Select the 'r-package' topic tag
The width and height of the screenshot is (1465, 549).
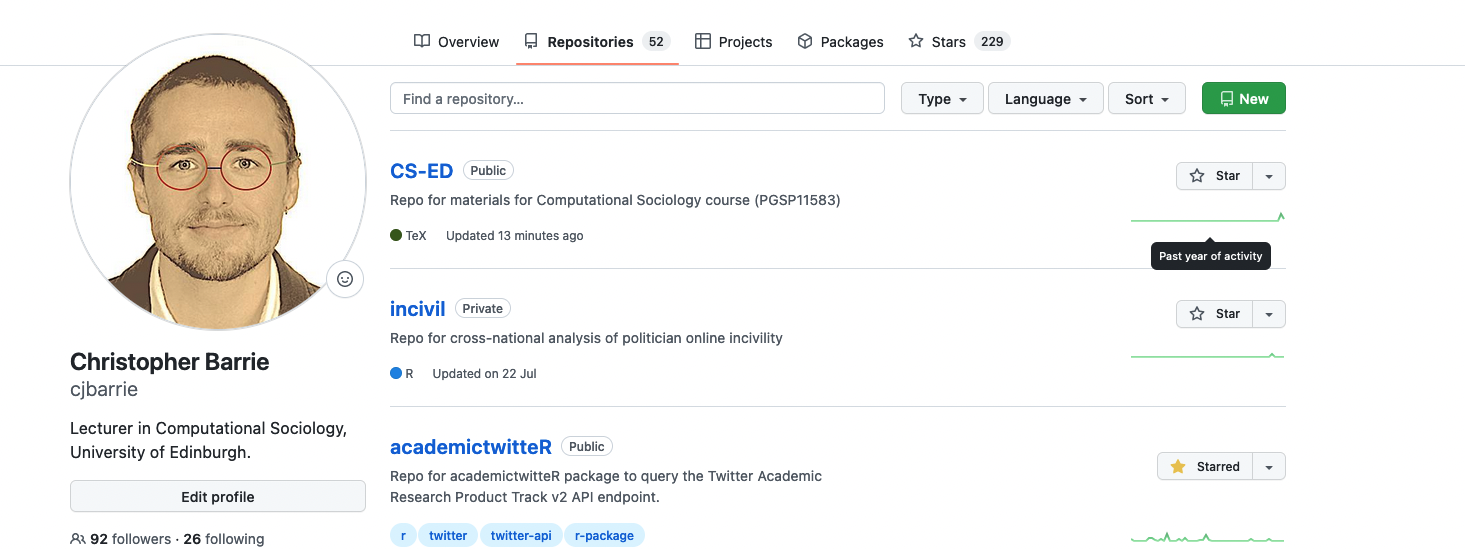click(605, 535)
